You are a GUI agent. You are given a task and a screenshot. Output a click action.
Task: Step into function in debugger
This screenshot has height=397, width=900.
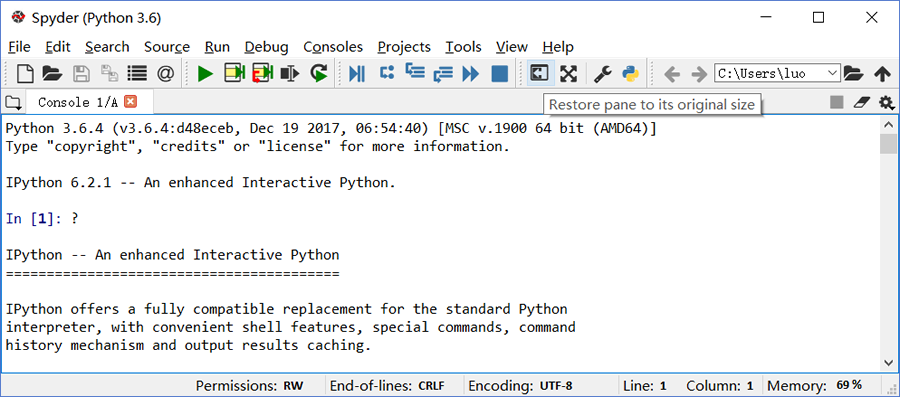click(414, 73)
